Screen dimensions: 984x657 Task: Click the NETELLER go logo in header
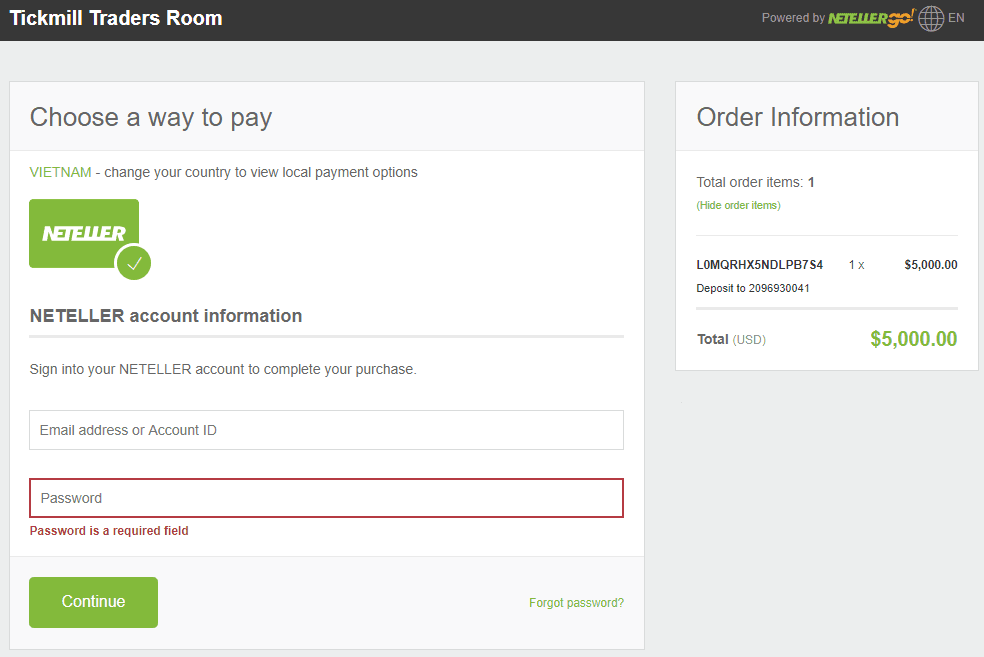tap(870, 18)
